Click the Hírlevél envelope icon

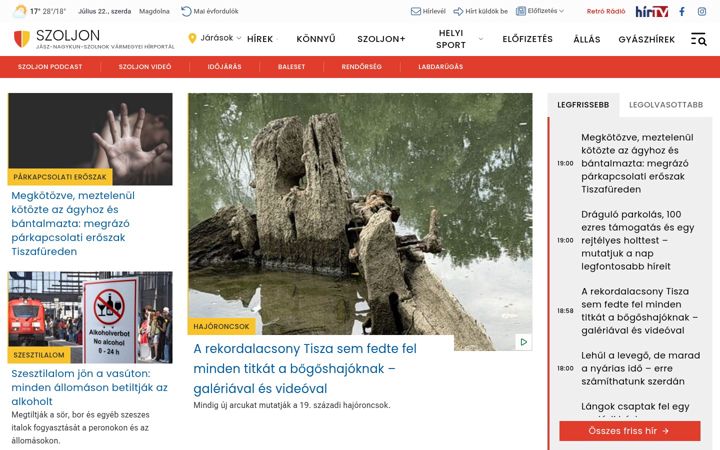tap(416, 11)
